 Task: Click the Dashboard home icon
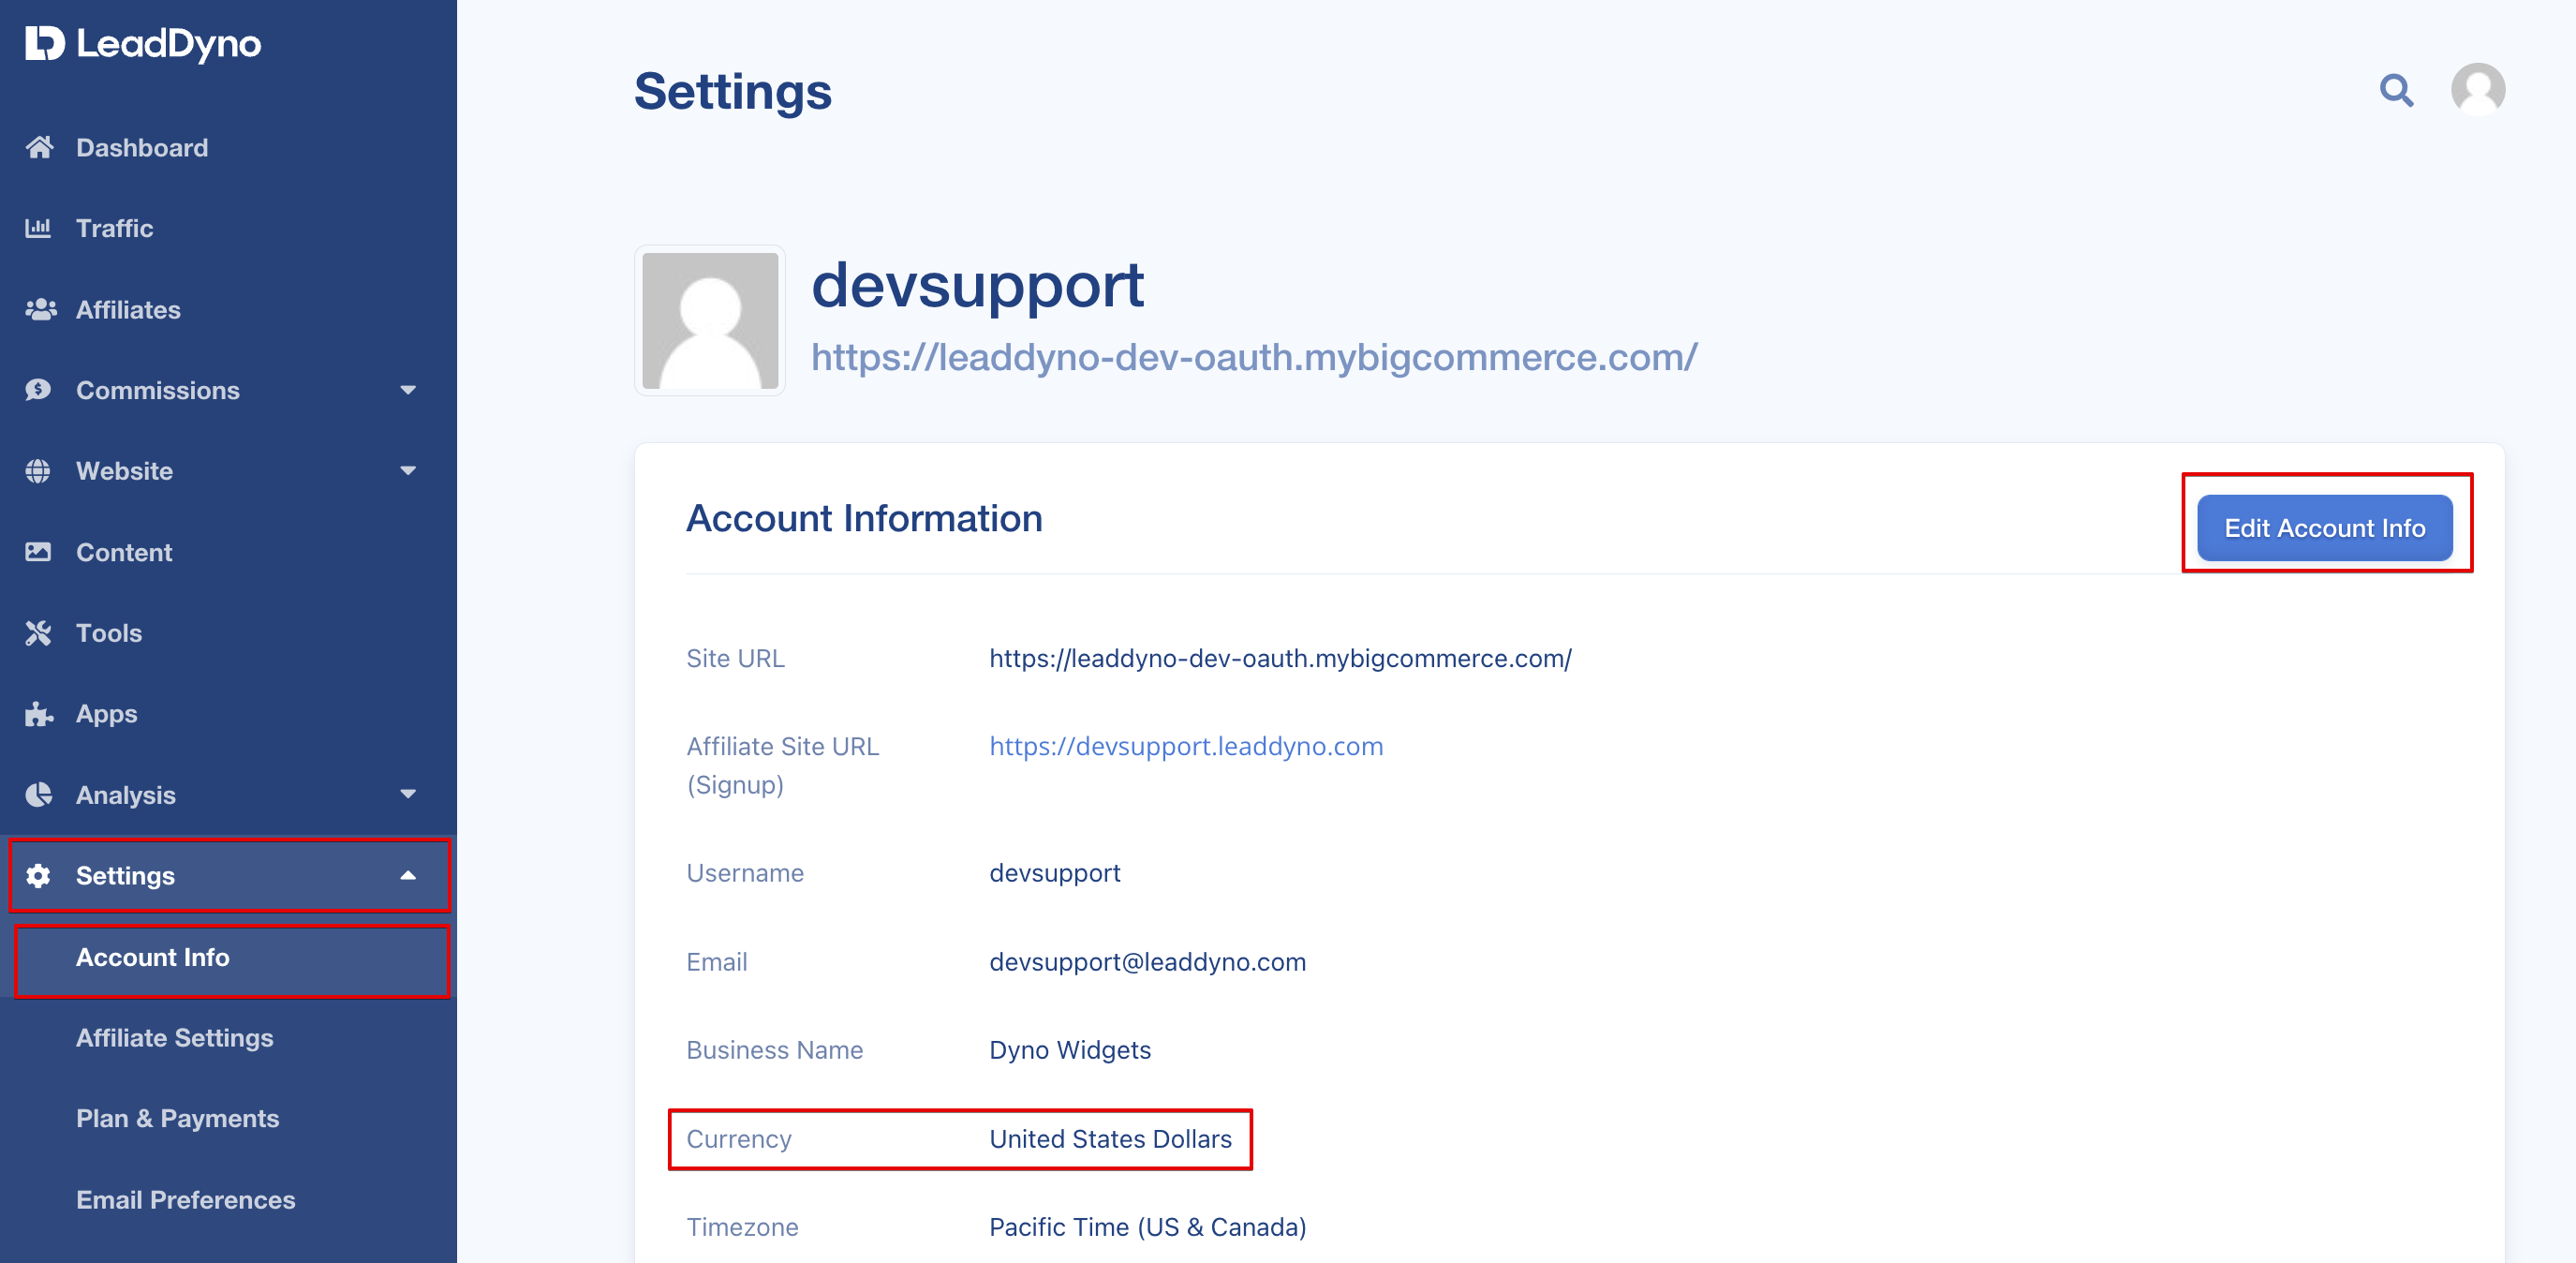point(39,148)
